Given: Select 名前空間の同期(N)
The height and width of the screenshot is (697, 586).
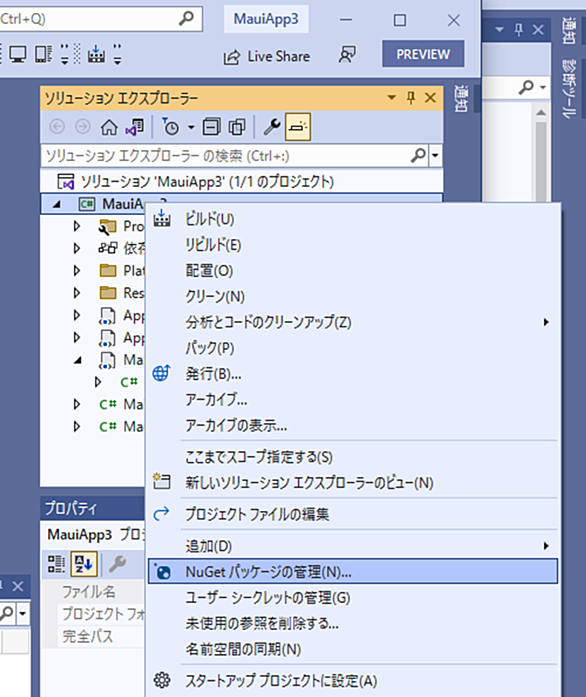Looking at the screenshot, I should 352,649.
